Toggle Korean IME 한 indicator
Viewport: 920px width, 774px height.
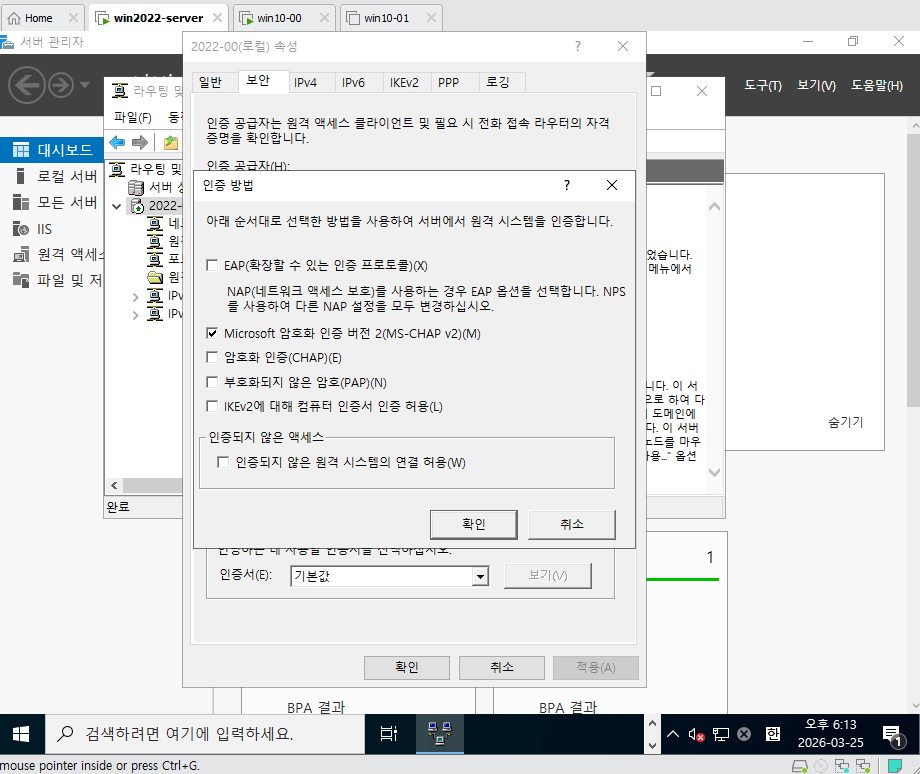click(773, 734)
